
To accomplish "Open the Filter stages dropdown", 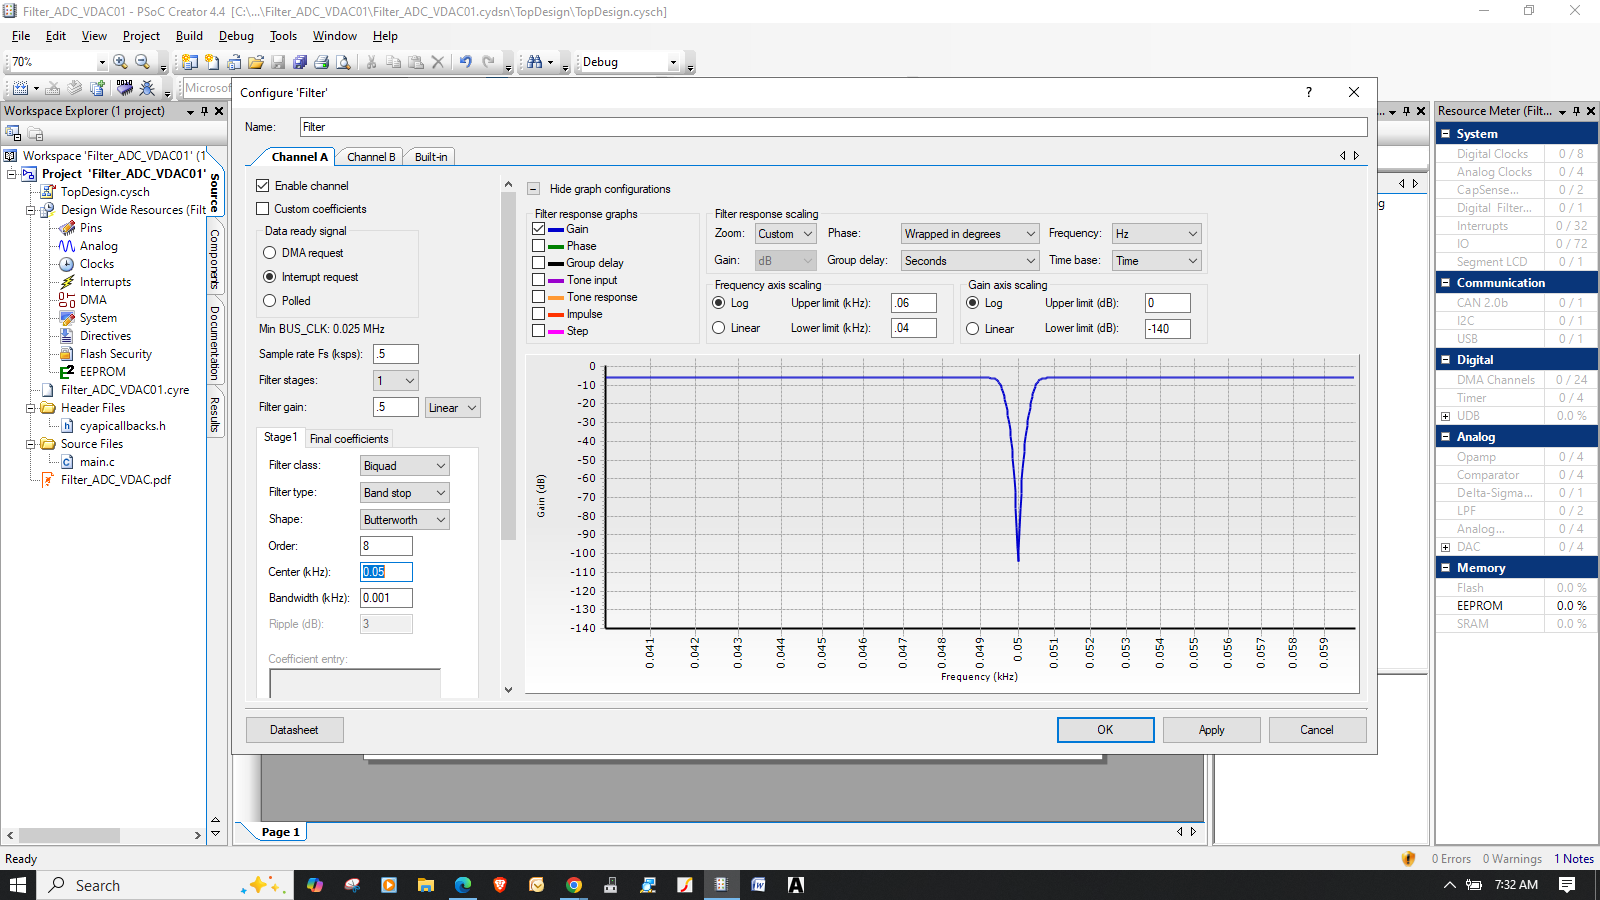I will 396,381.
